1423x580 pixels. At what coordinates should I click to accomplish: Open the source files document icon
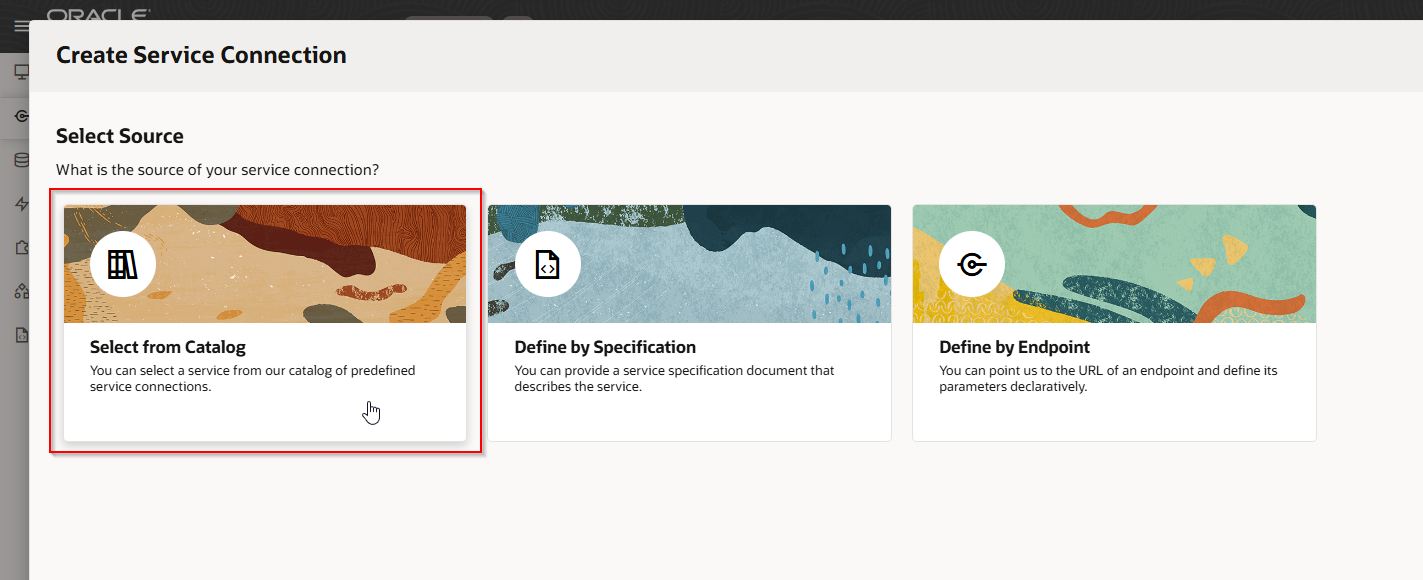[21, 336]
